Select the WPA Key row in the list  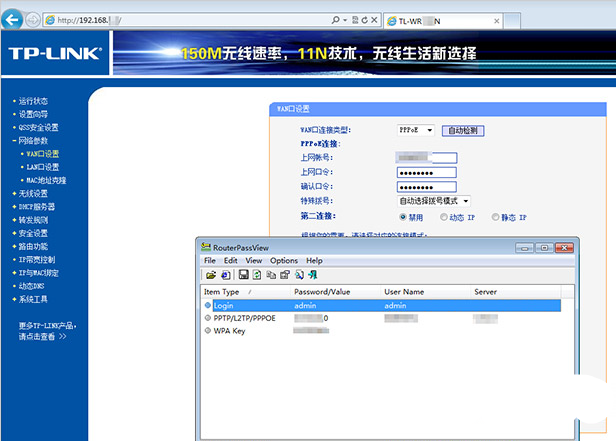point(230,331)
